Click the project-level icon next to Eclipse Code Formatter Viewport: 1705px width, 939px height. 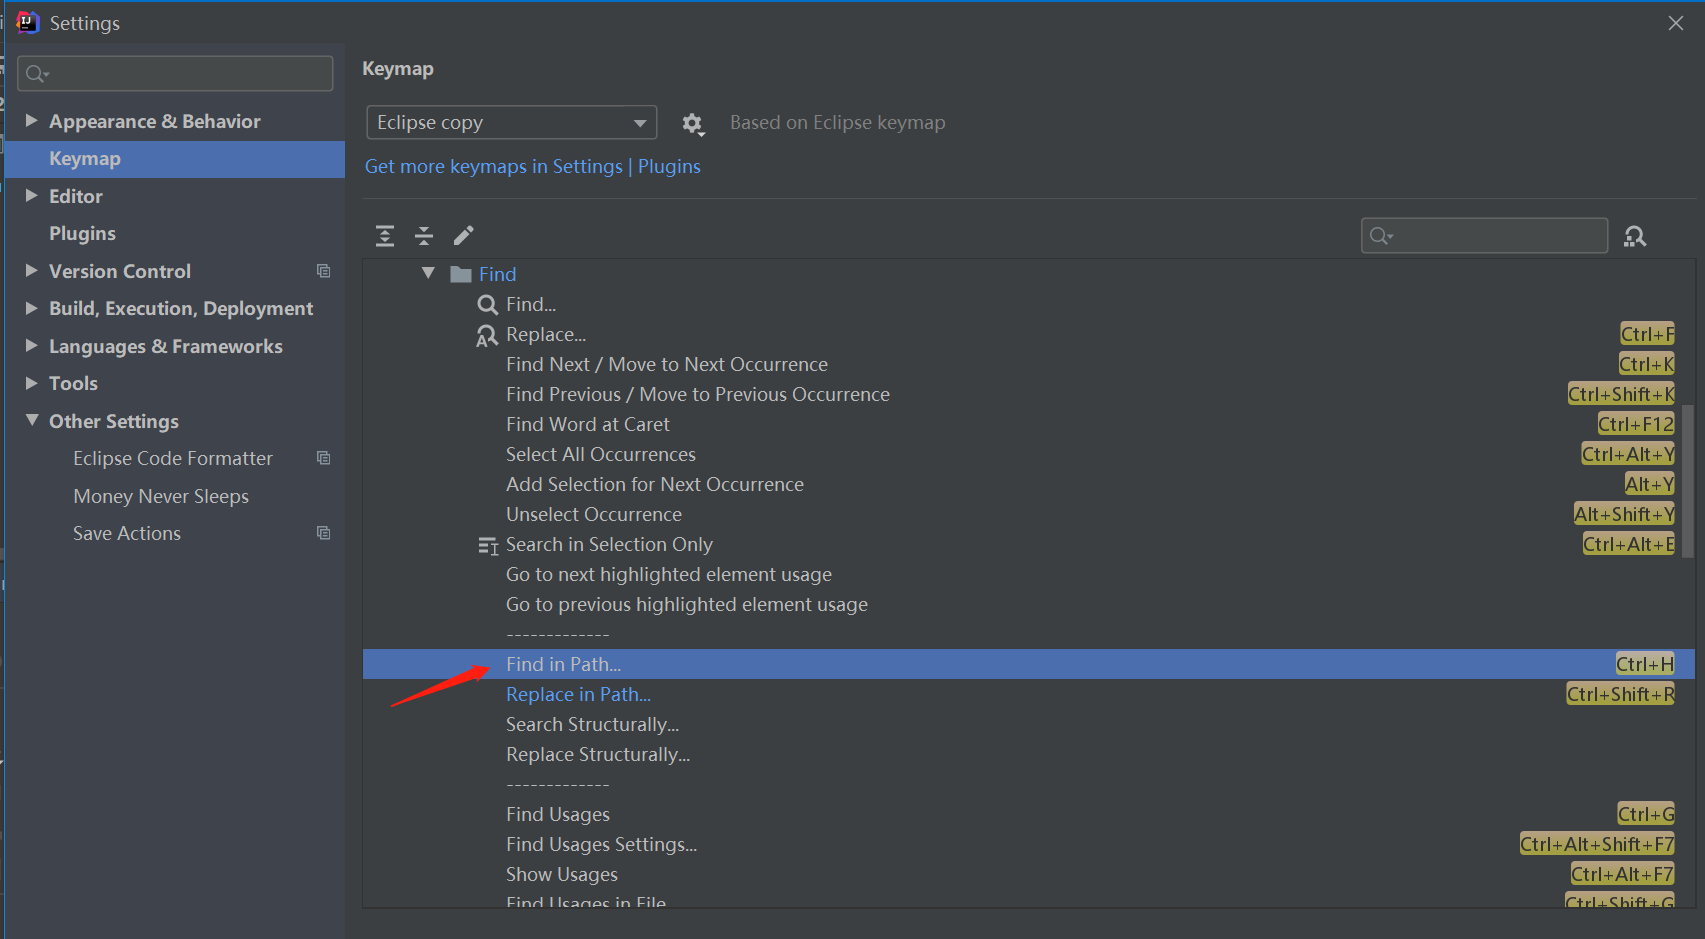click(x=323, y=458)
